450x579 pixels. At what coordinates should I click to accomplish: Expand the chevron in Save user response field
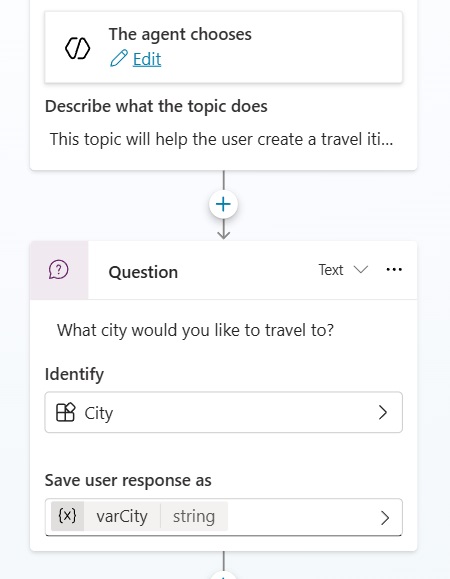tap(385, 518)
